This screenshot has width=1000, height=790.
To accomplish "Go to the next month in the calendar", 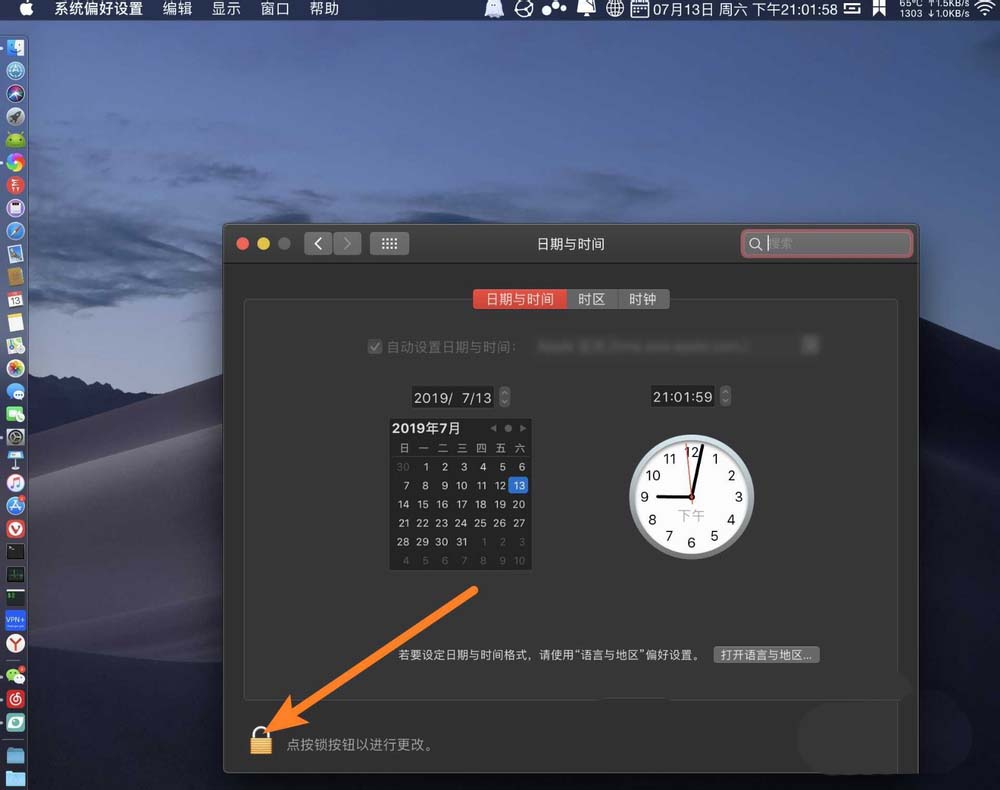I will [x=523, y=427].
